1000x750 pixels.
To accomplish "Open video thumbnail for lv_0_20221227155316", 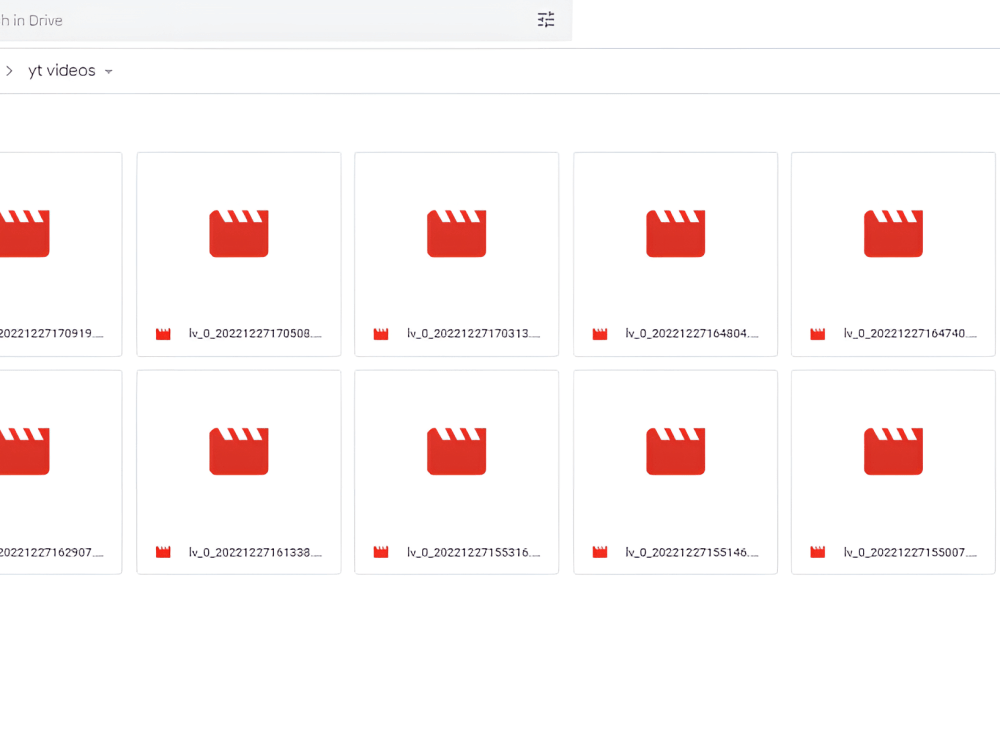I will (x=457, y=452).
